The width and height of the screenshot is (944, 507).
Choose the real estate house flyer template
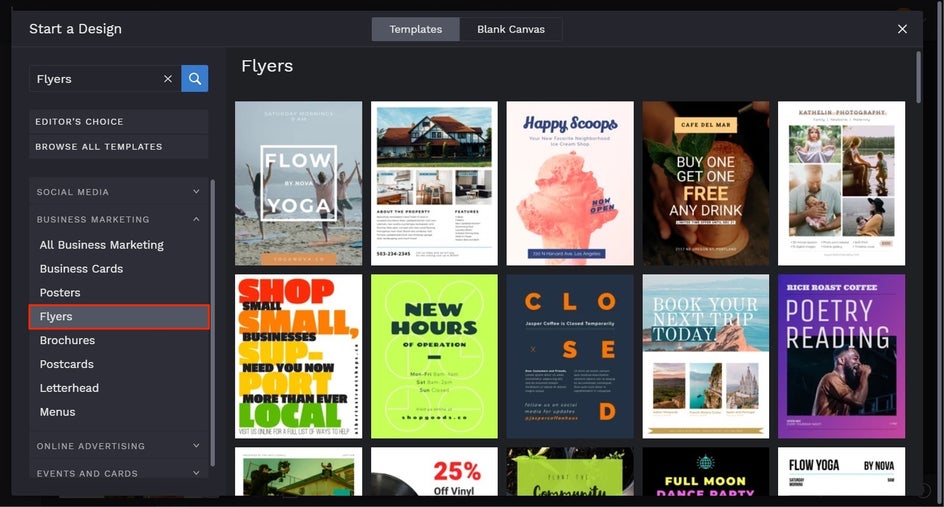tap(434, 183)
